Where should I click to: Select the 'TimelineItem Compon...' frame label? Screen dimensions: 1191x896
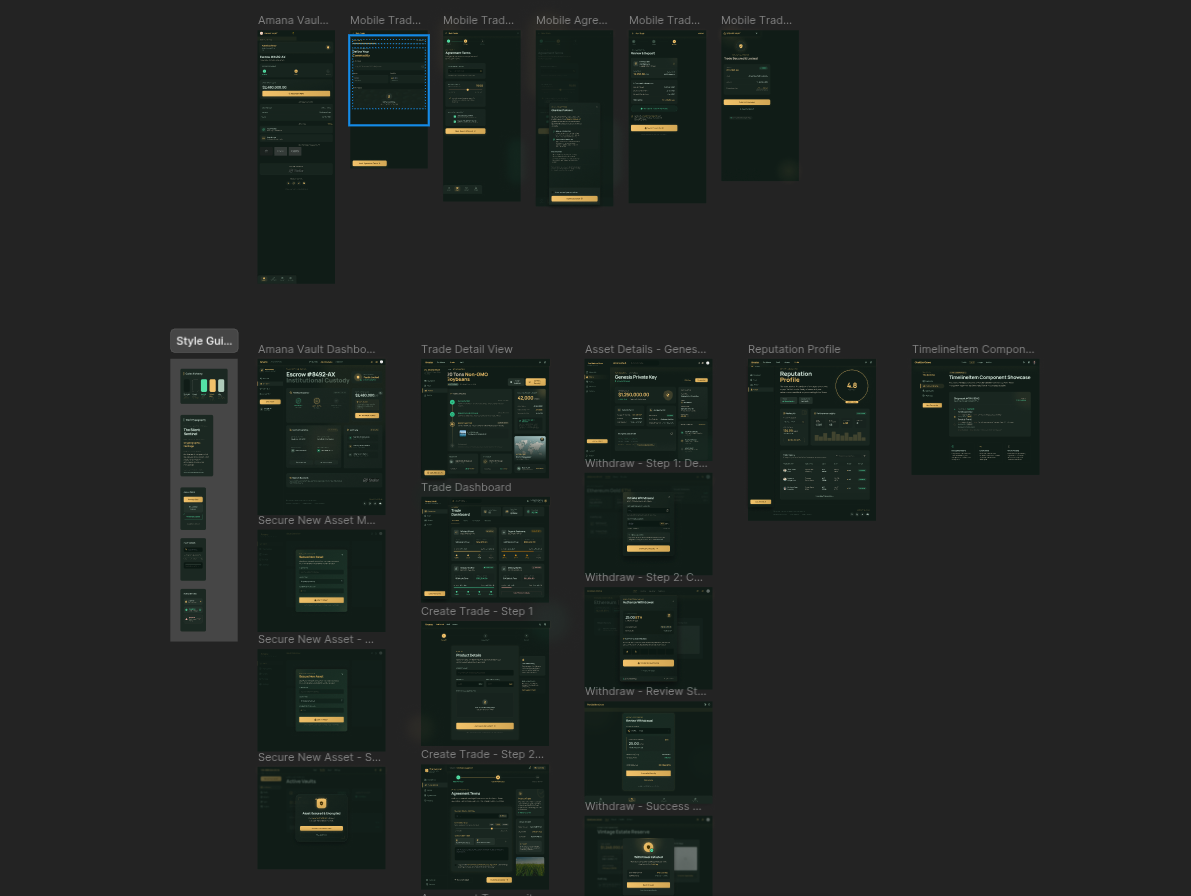tap(973, 349)
